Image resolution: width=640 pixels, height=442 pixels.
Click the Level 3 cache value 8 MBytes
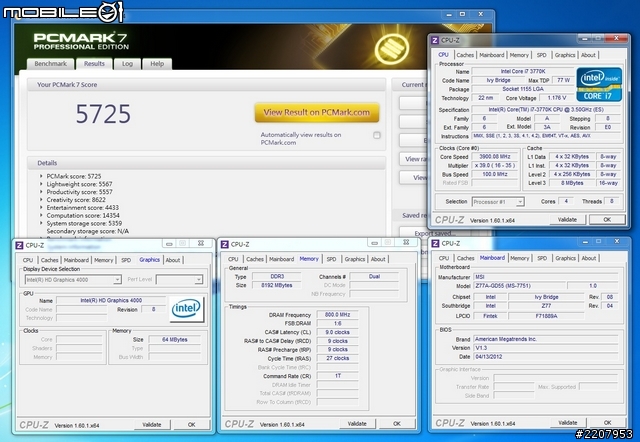[572, 183]
